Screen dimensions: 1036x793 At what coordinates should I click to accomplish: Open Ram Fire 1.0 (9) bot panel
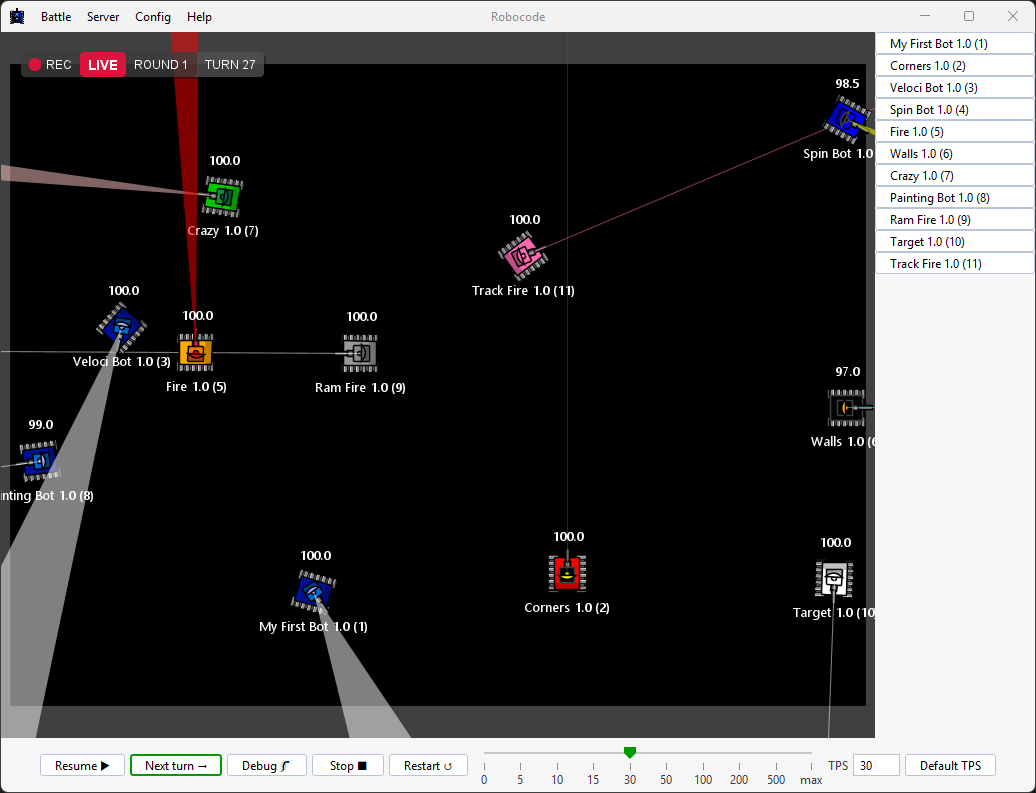coord(955,219)
